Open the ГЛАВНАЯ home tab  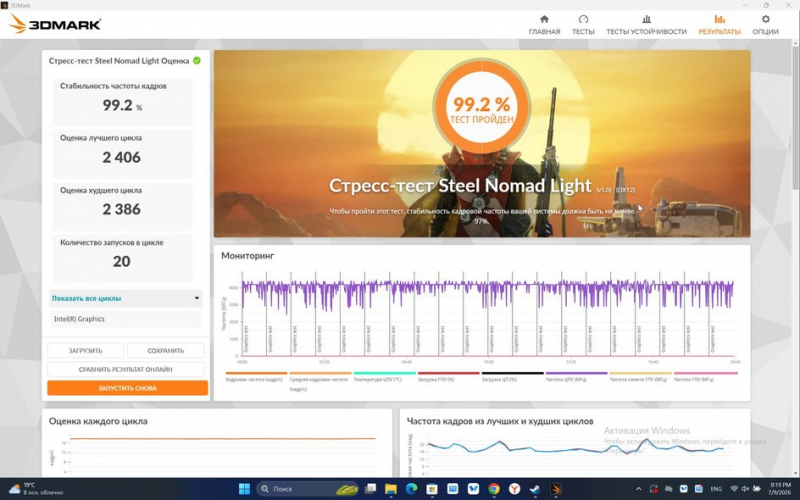click(x=544, y=24)
